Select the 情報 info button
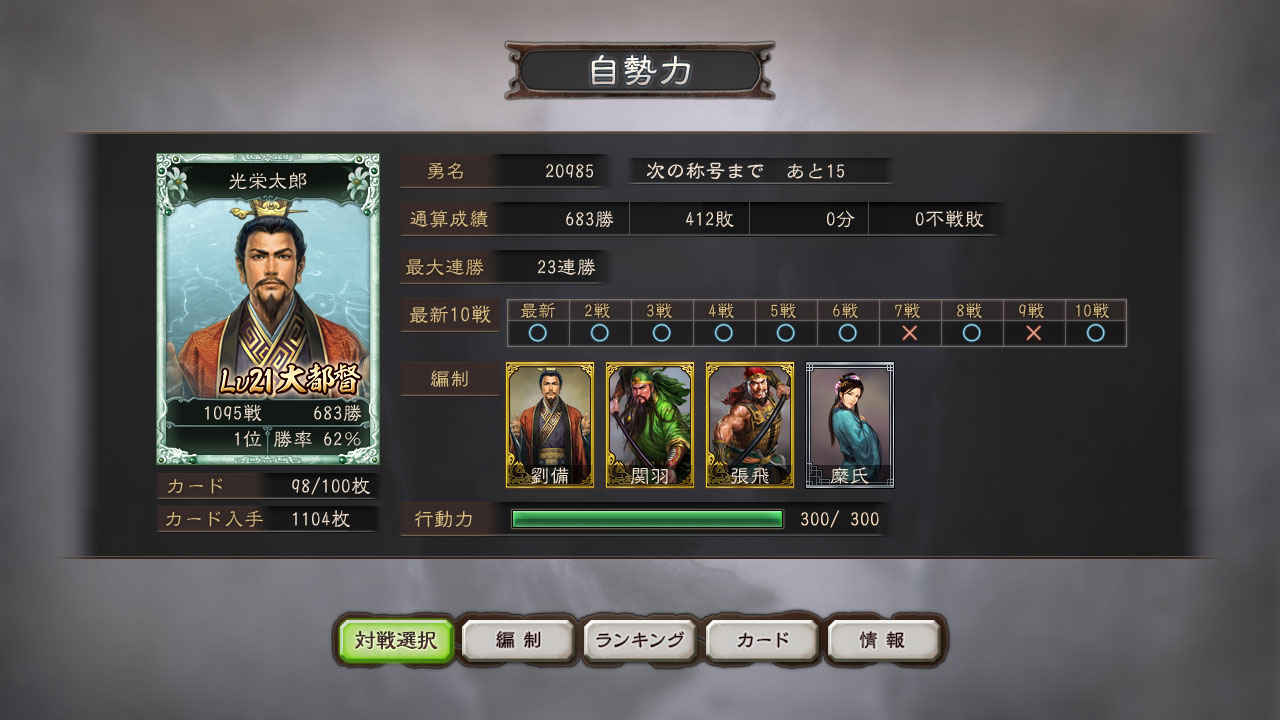The width and height of the screenshot is (1280, 720). click(884, 641)
